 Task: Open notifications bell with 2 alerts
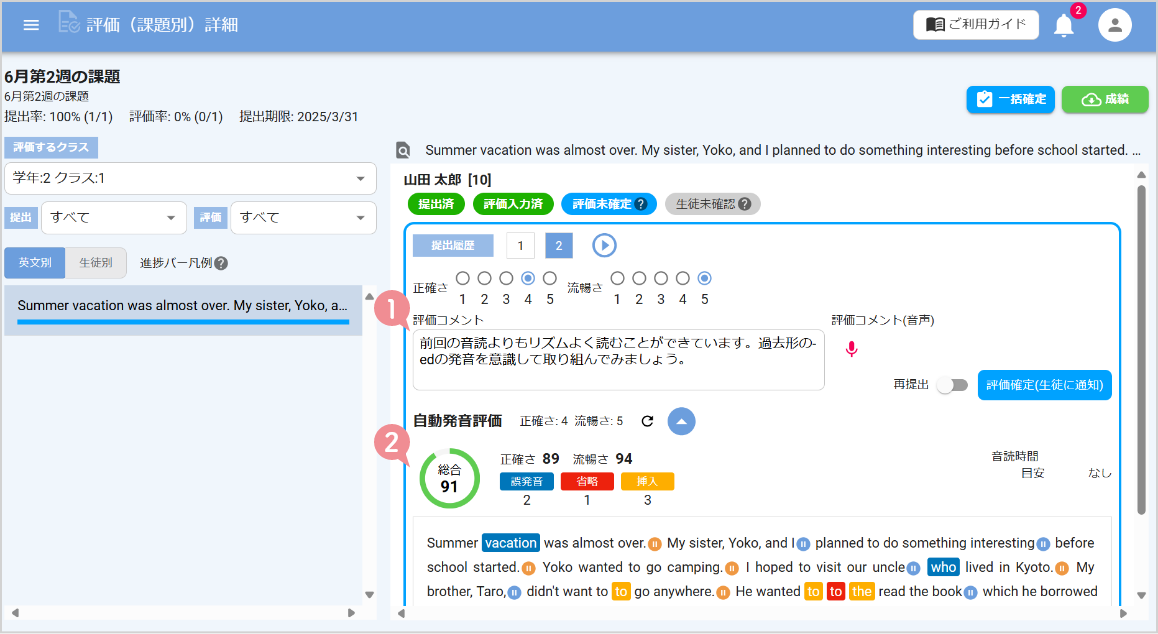tap(1063, 26)
